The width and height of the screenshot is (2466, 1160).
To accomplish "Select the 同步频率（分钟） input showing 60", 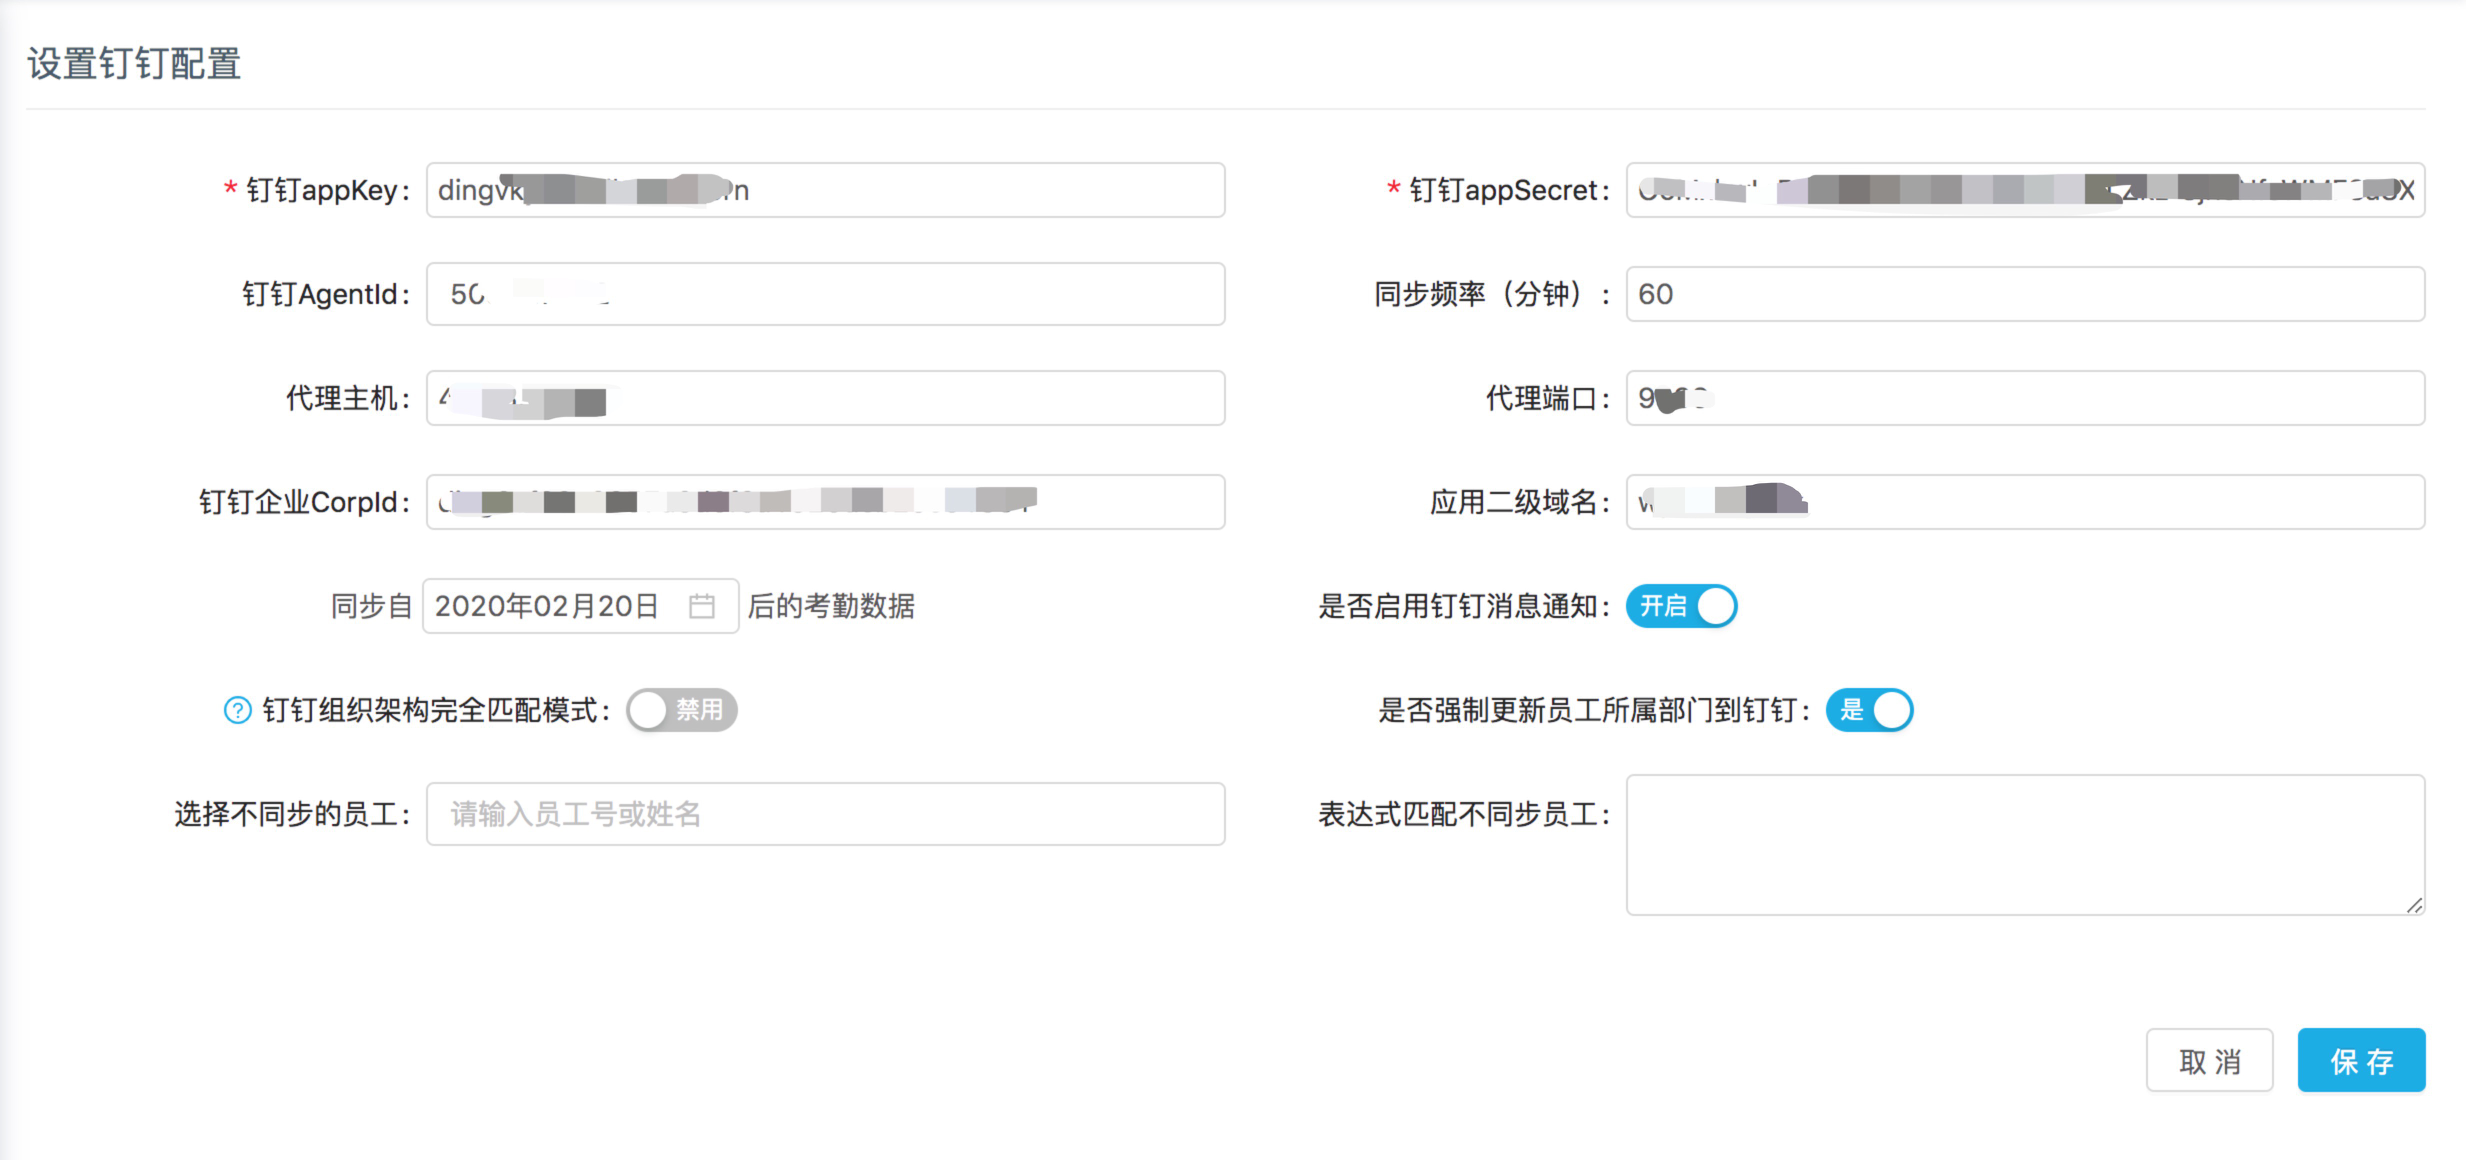I will [x=2025, y=294].
